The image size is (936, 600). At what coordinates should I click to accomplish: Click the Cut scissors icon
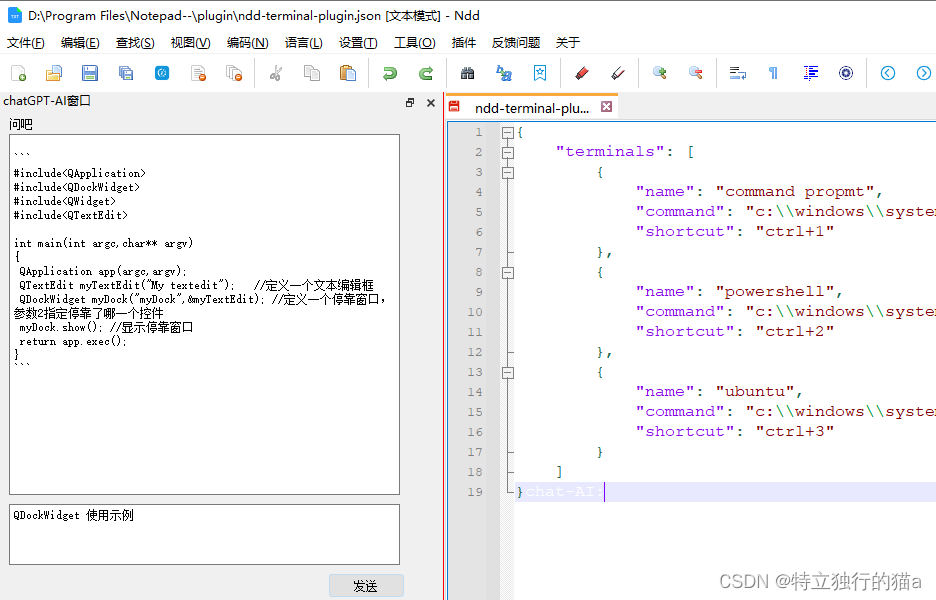(x=277, y=73)
